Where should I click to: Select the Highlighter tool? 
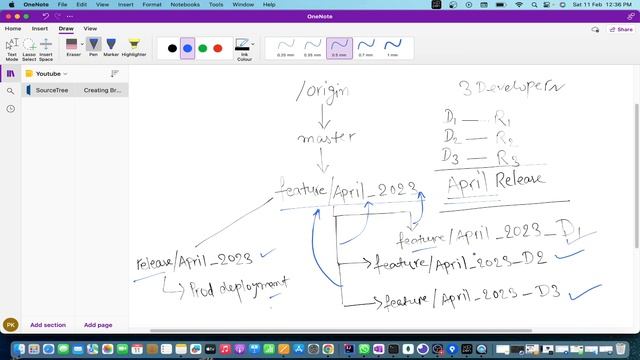tap(134, 47)
